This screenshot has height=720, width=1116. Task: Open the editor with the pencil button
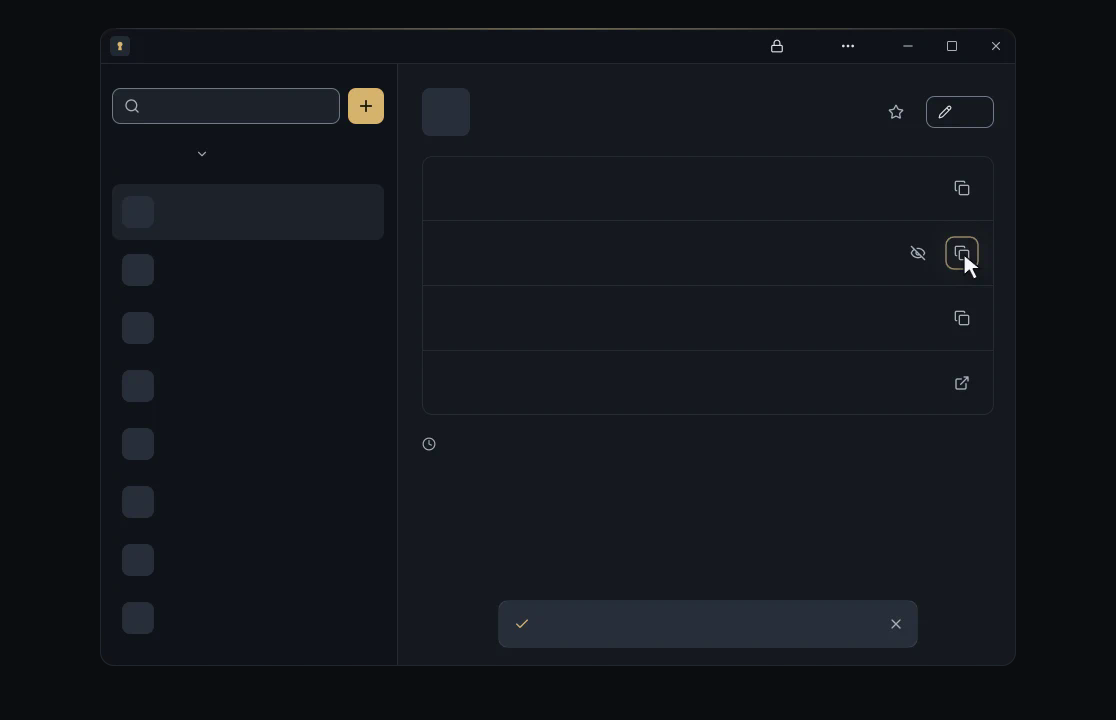(x=959, y=112)
